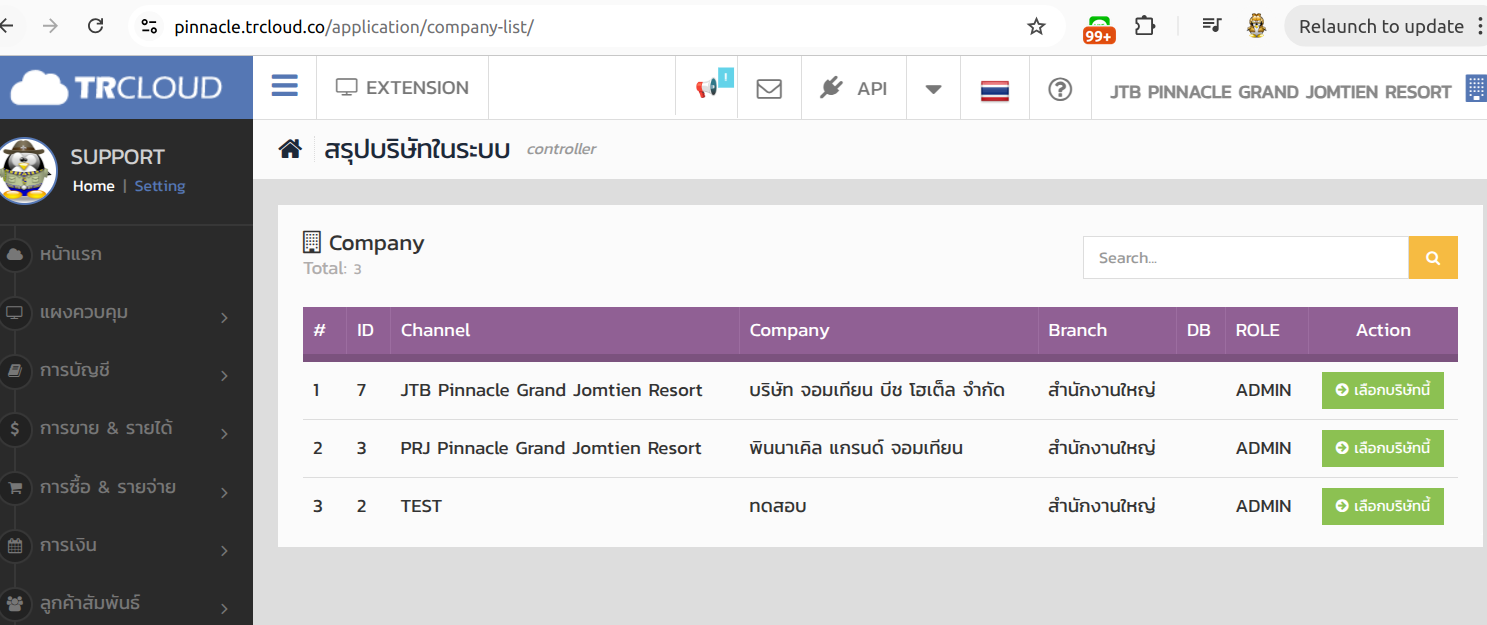Click the cart icon beside การซื้อ & รายจ่าย
Image resolution: width=1487 pixels, height=625 pixels.
pos(15,488)
